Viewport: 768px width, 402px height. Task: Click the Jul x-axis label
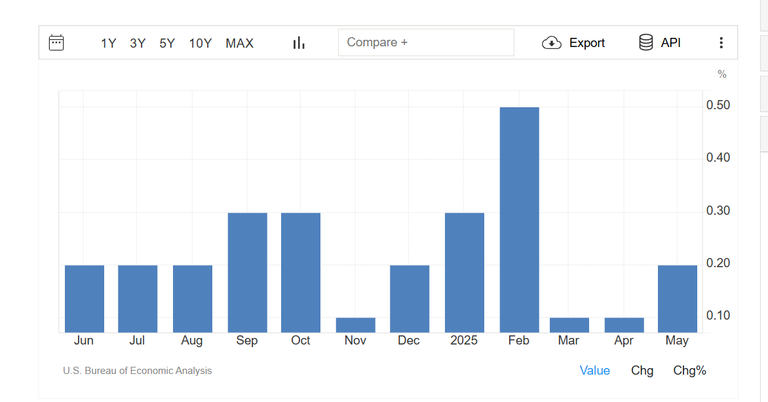click(137, 340)
